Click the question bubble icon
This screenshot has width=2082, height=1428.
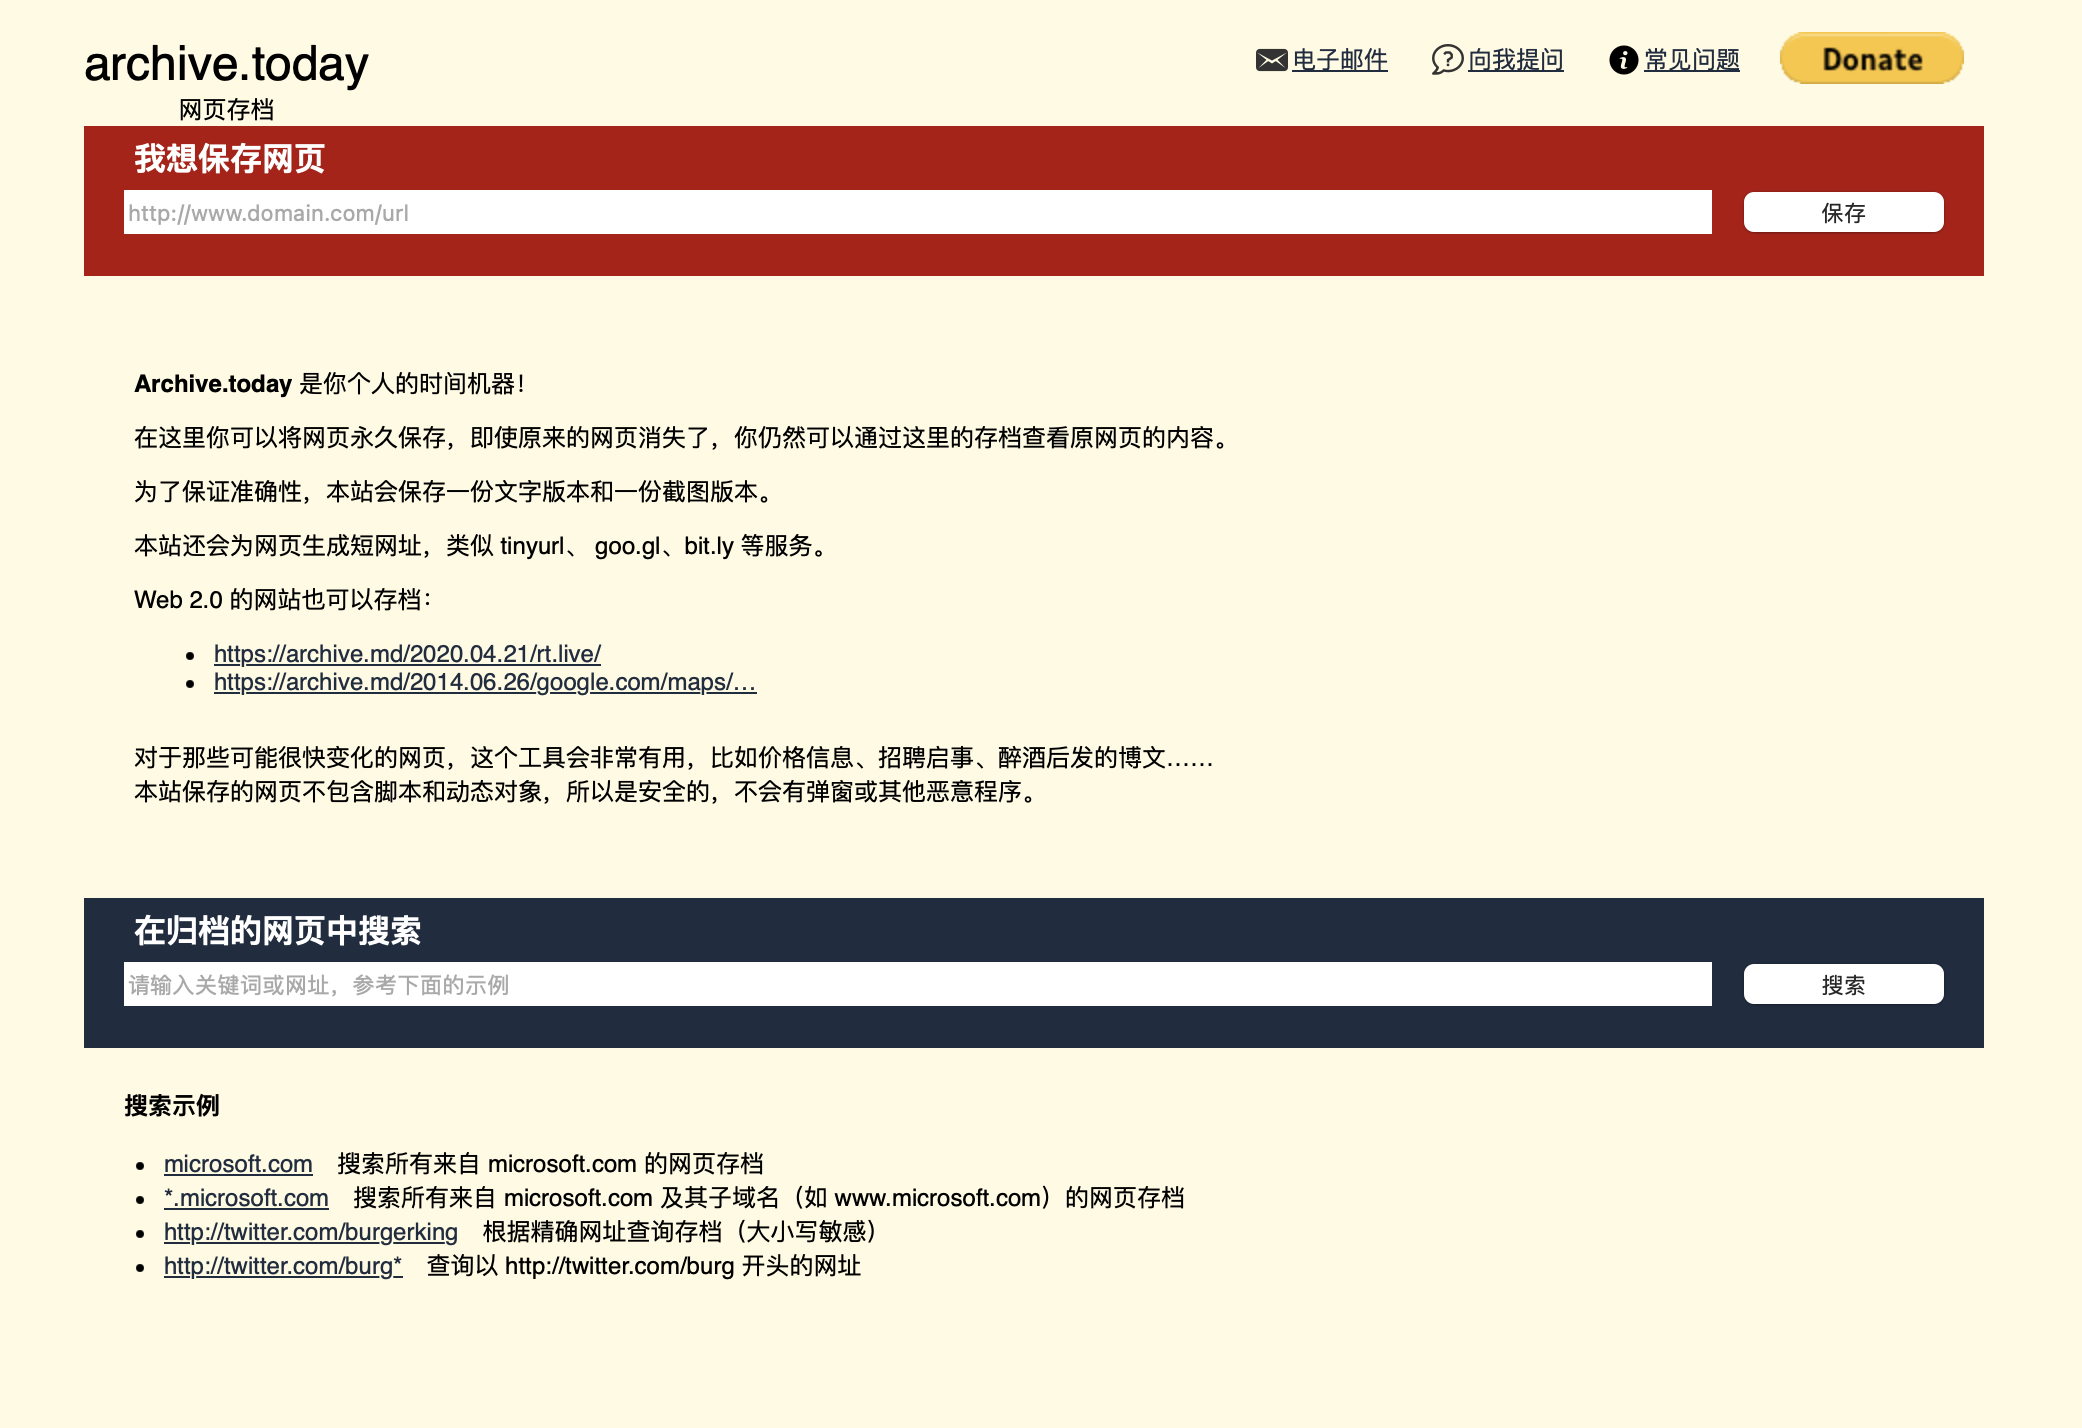click(1446, 60)
